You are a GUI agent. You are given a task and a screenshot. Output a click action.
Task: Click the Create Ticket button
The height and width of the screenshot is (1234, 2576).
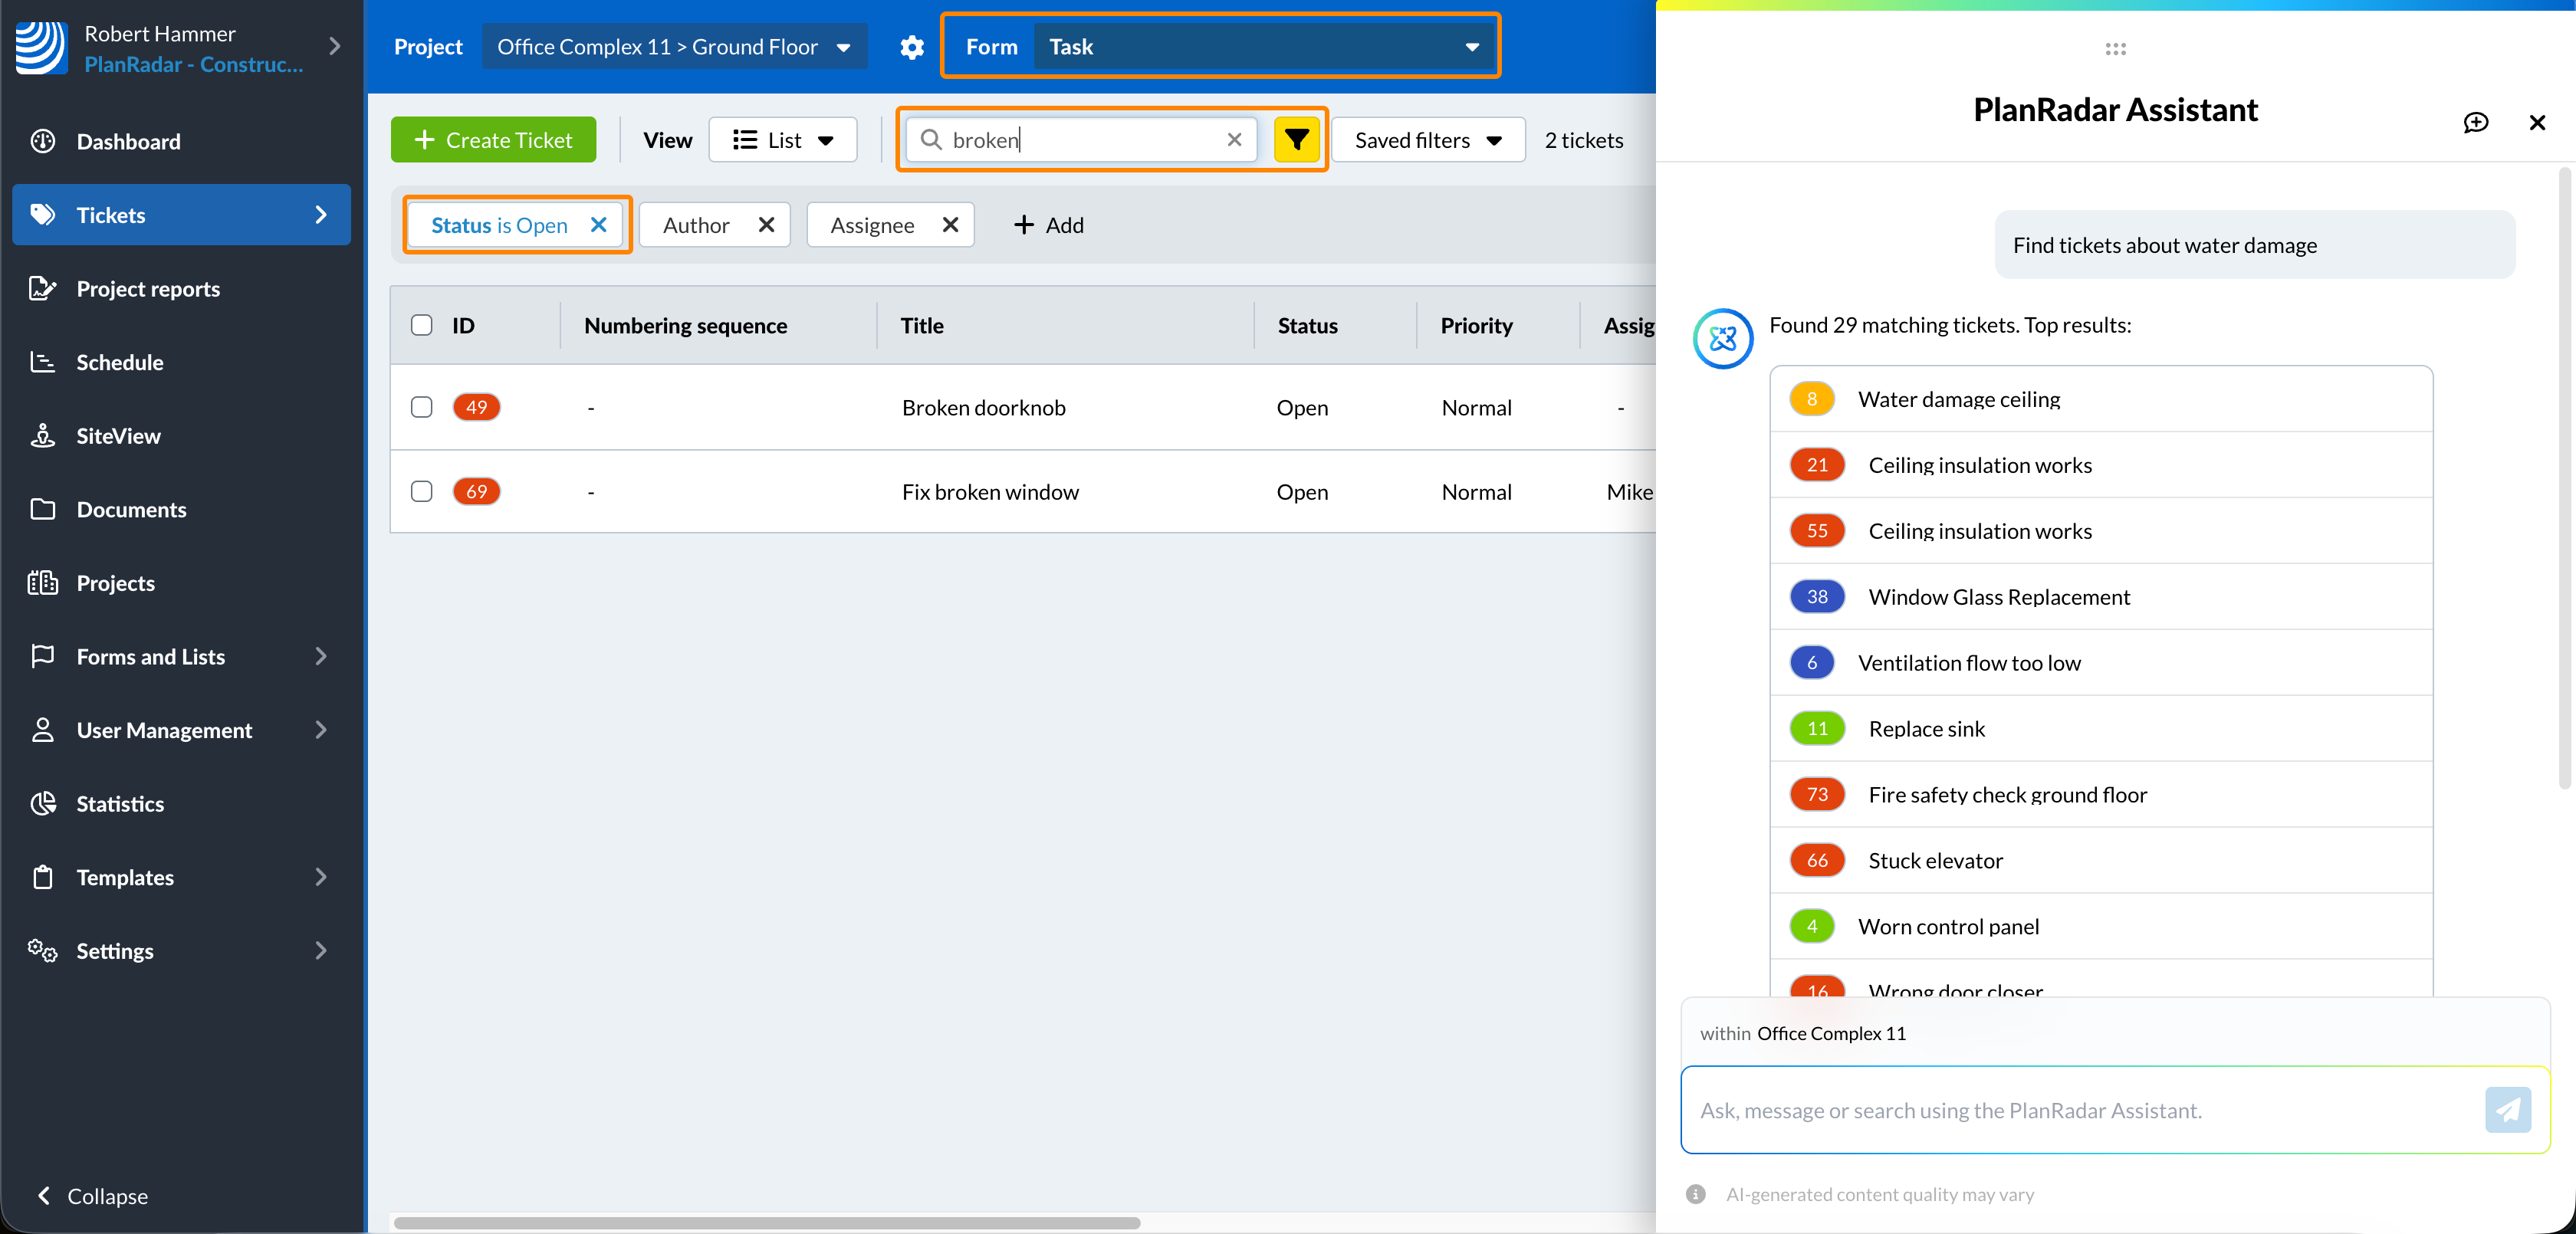point(493,140)
